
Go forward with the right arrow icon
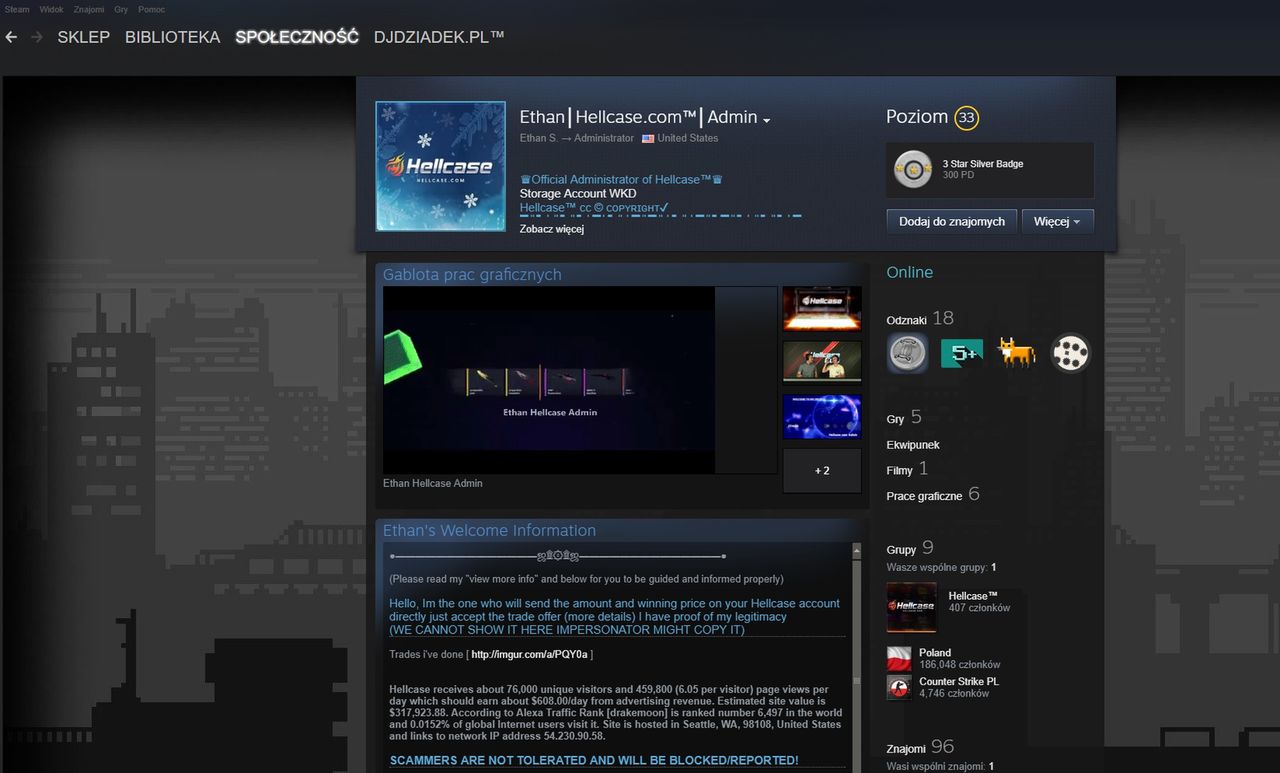tap(36, 37)
